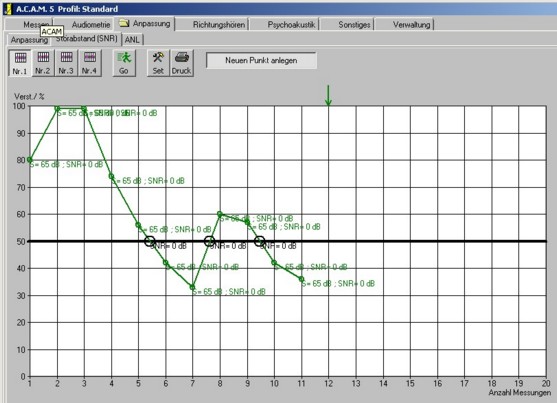
Task: Select measurement set Nr.4 icon
Action: [x=90, y=63]
